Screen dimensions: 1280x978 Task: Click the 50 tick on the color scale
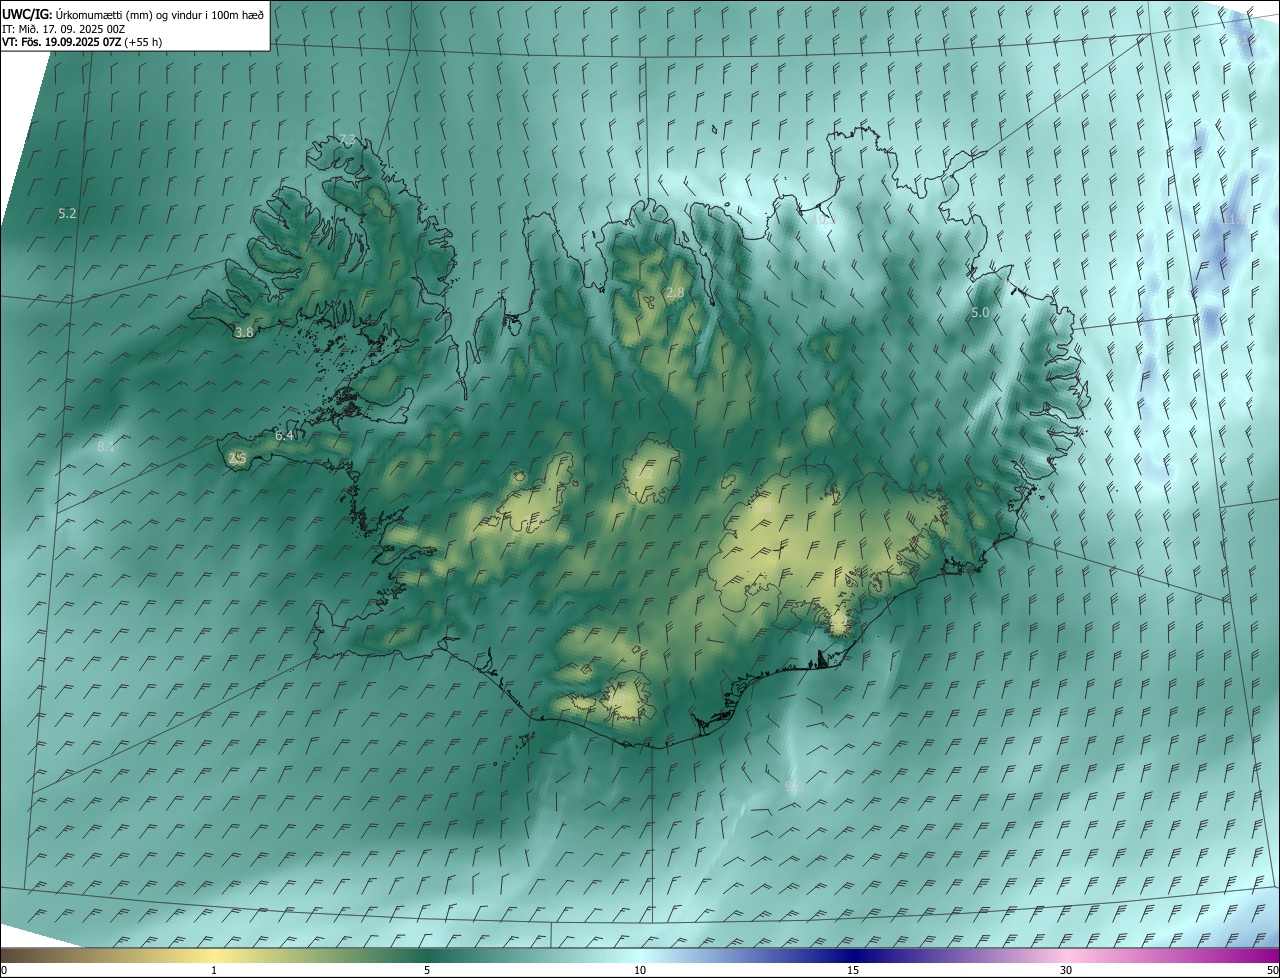pos(1272,970)
